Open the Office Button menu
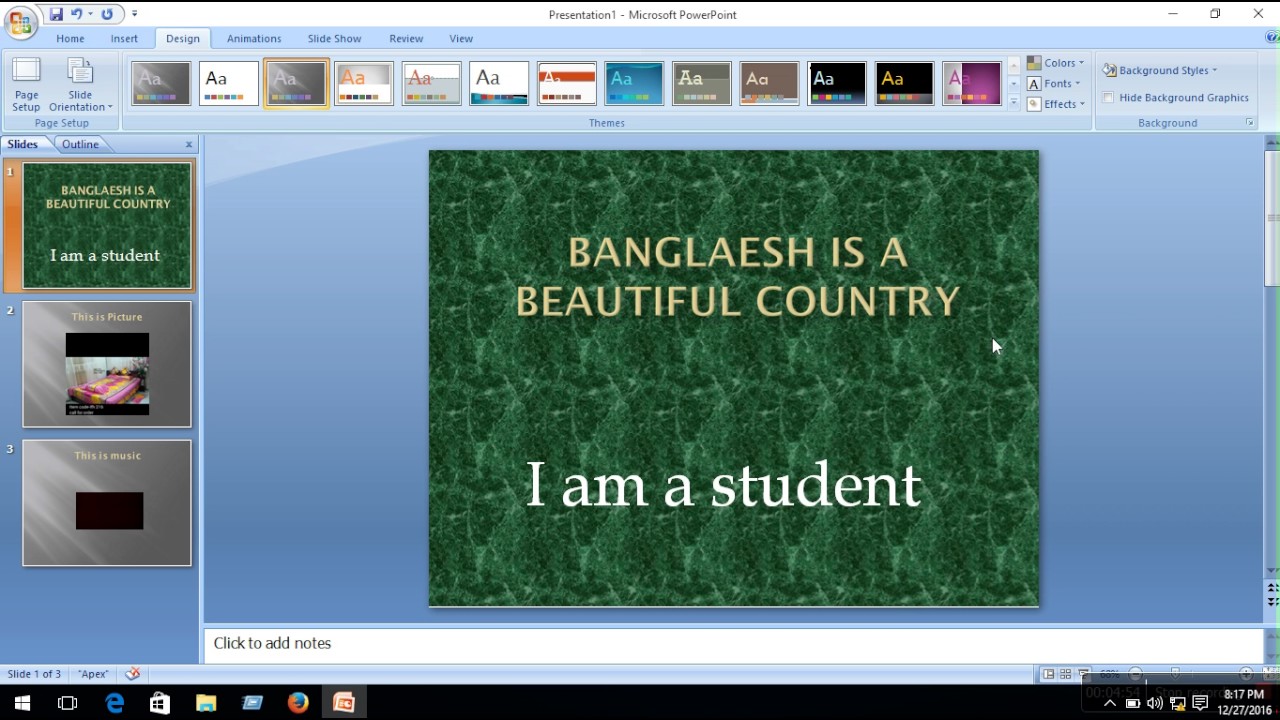The width and height of the screenshot is (1280, 720). [20, 22]
